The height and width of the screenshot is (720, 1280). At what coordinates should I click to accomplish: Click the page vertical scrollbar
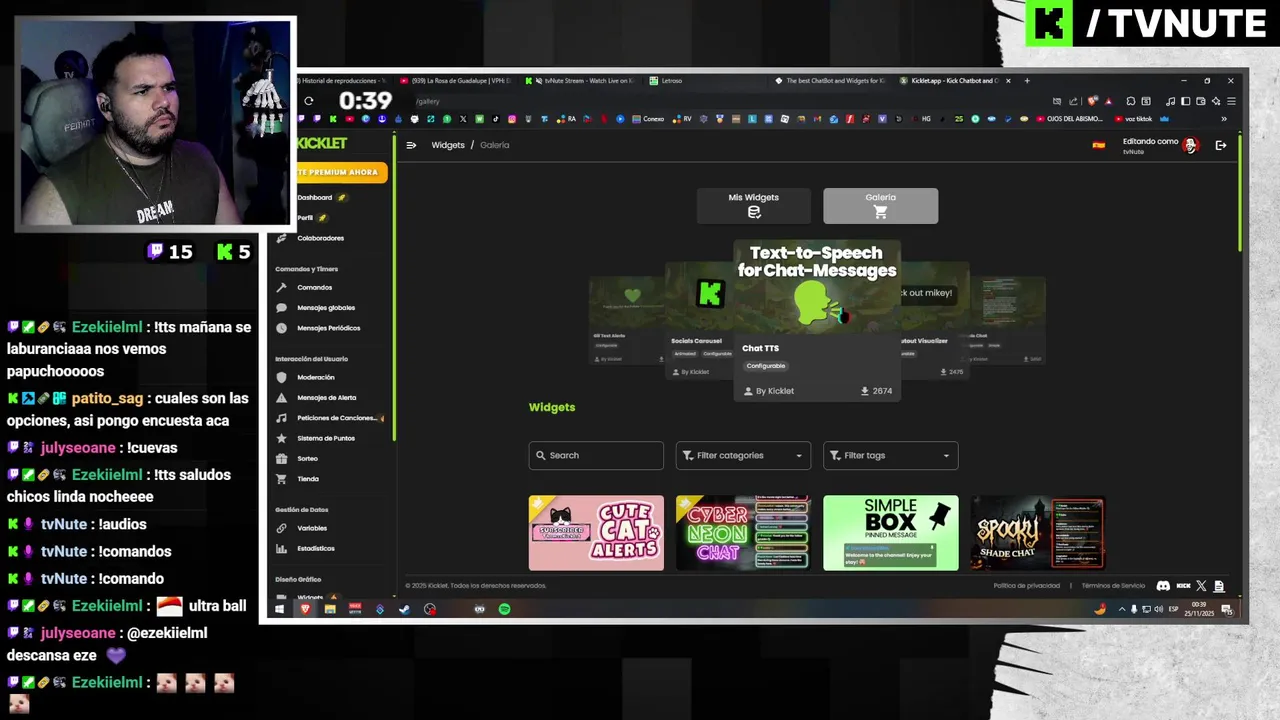point(1240,192)
